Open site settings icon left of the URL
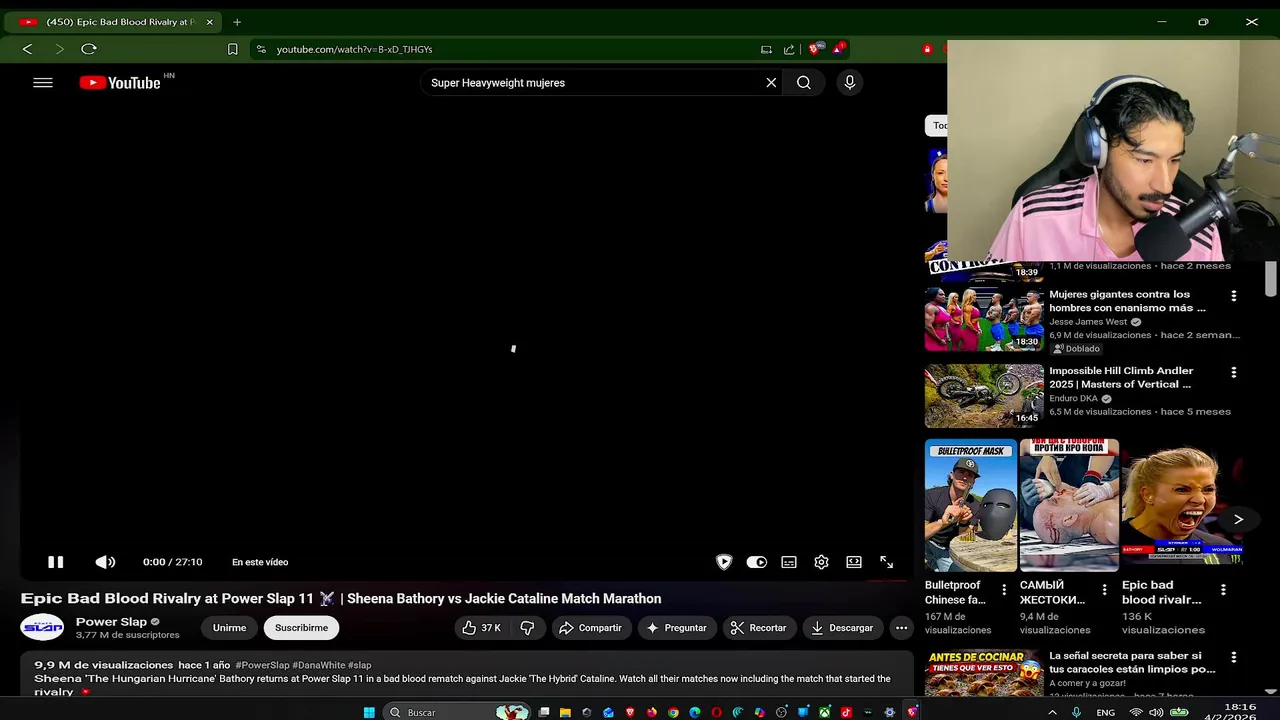1280x720 pixels. point(260,49)
